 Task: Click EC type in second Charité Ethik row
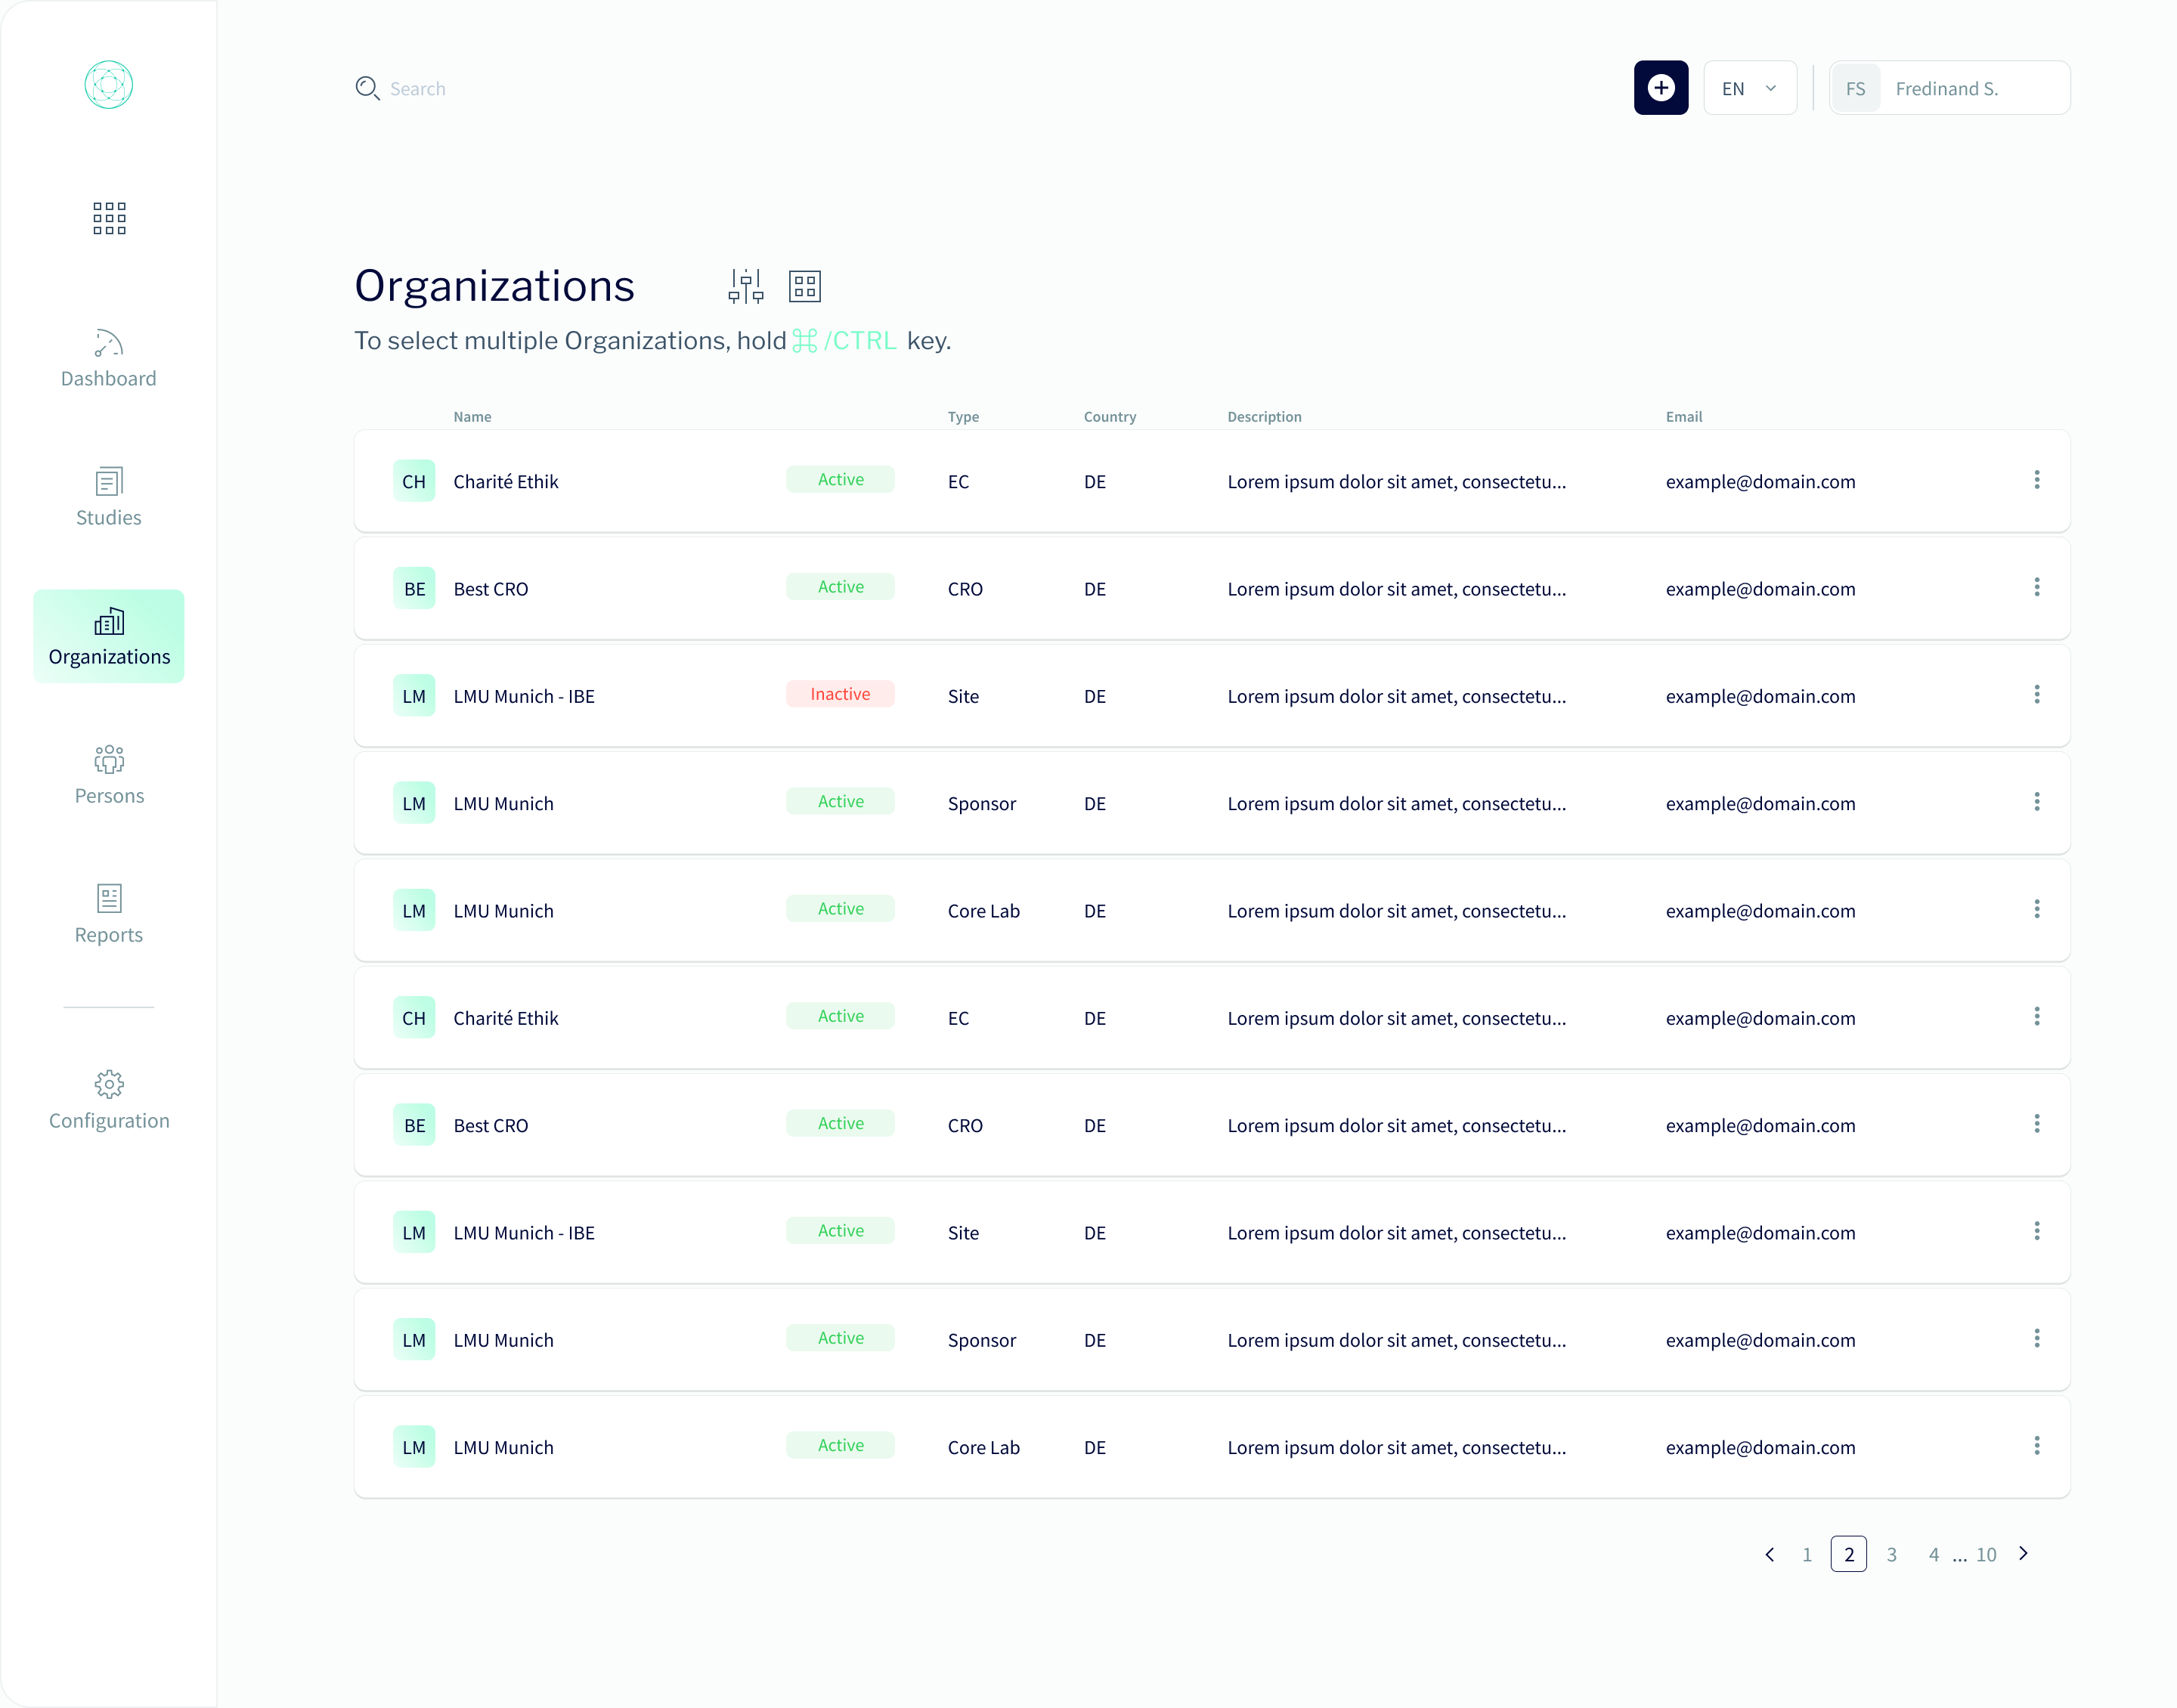pyautogui.click(x=958, y=1018)
